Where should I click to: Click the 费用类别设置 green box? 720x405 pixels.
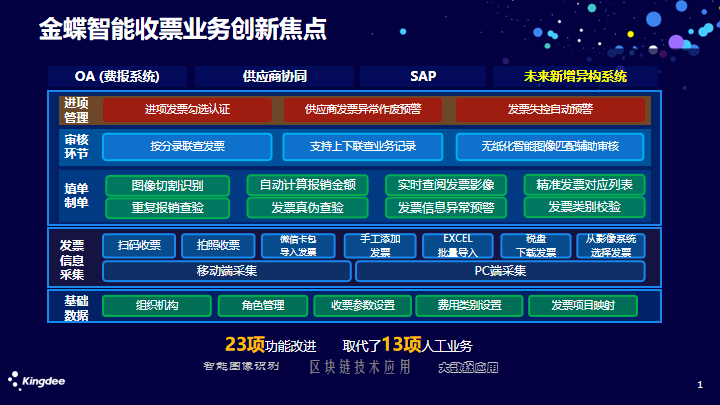click(469, 306)
